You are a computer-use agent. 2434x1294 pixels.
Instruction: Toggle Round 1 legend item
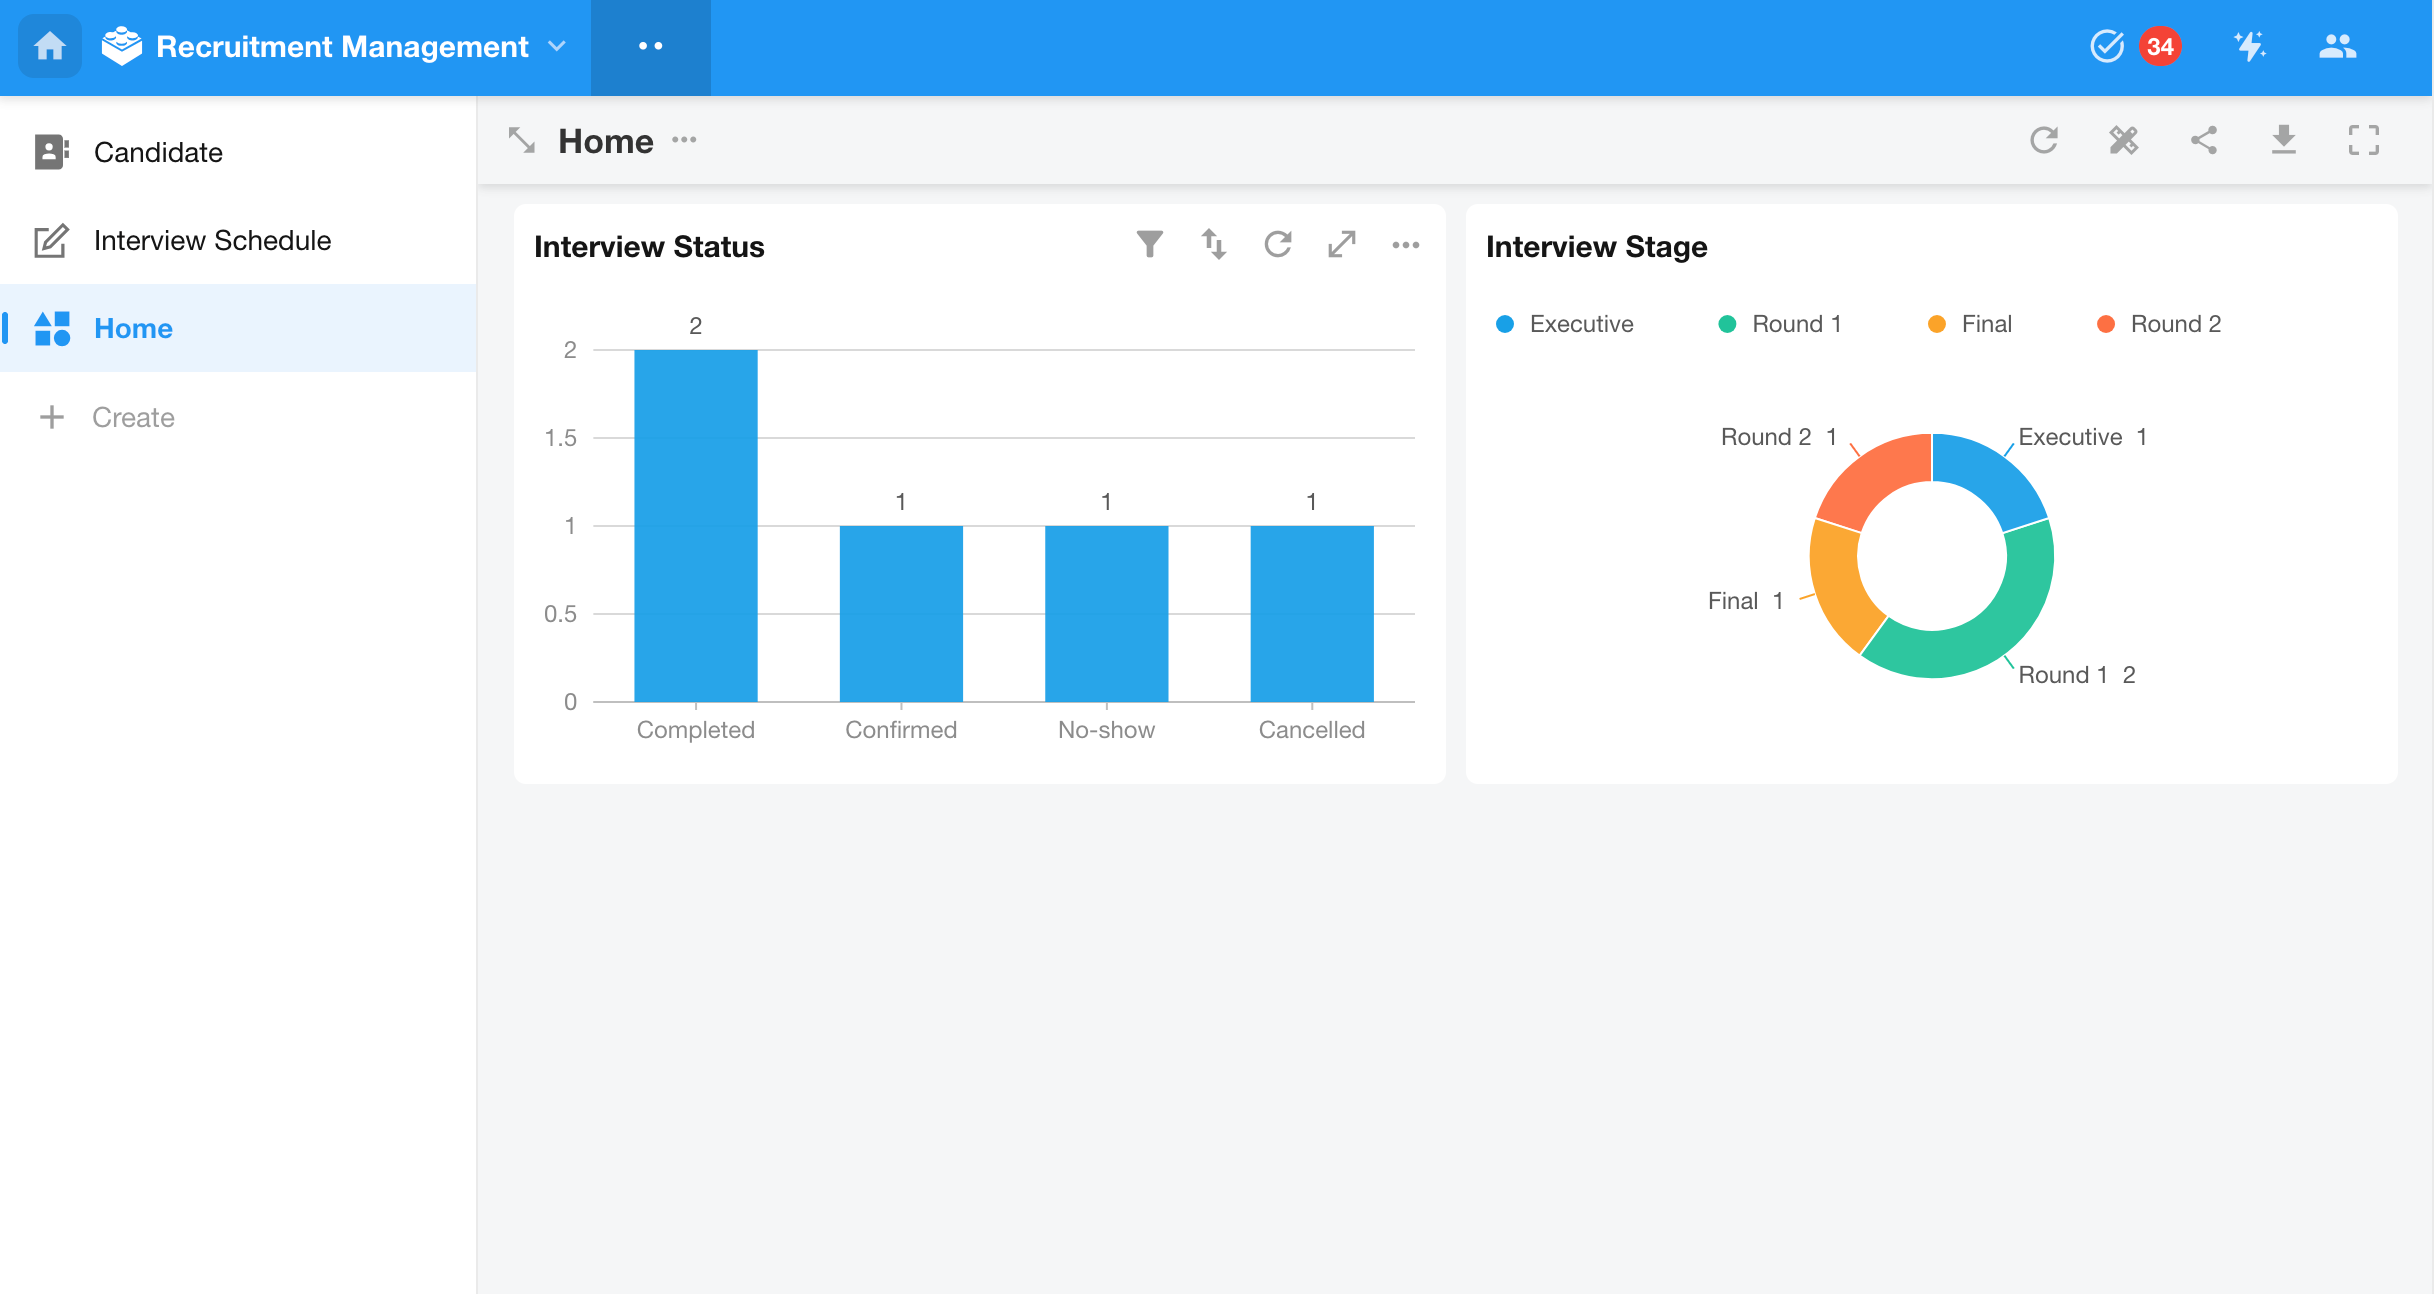tap(1780, 324)
